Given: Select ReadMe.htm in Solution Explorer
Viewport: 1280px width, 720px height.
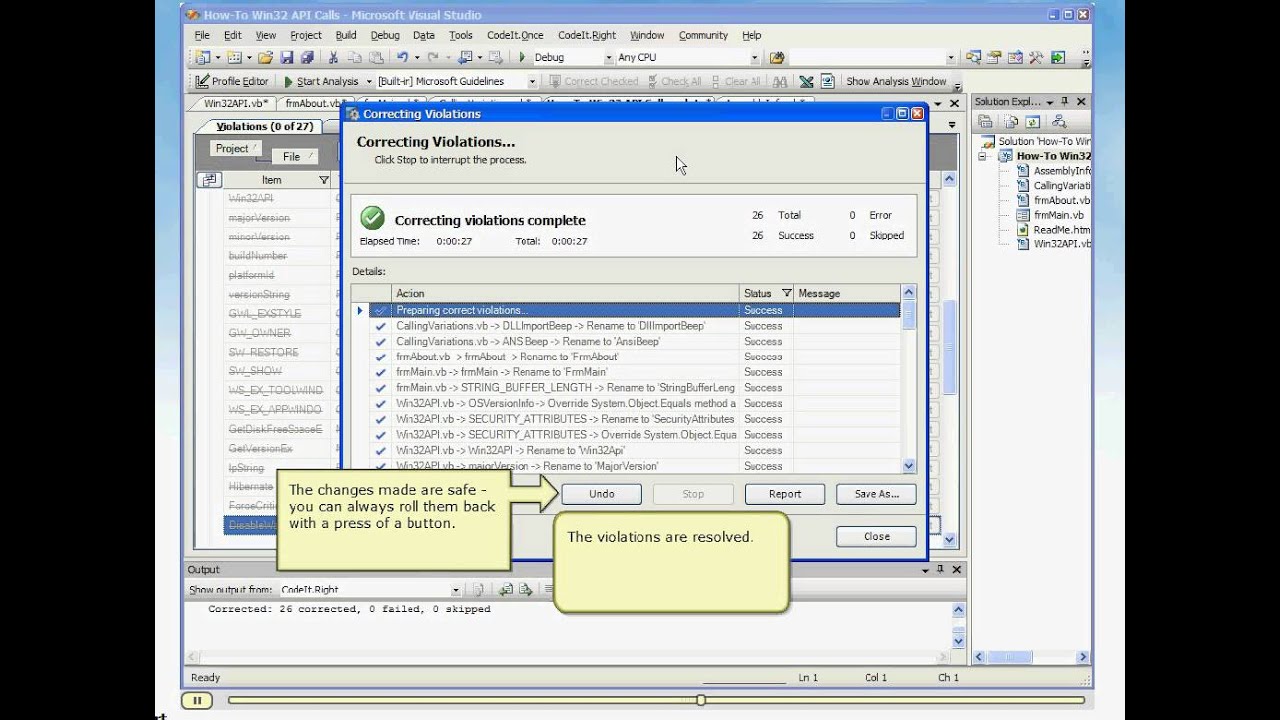Looking at the screenshot, I should coord(1062,230).
